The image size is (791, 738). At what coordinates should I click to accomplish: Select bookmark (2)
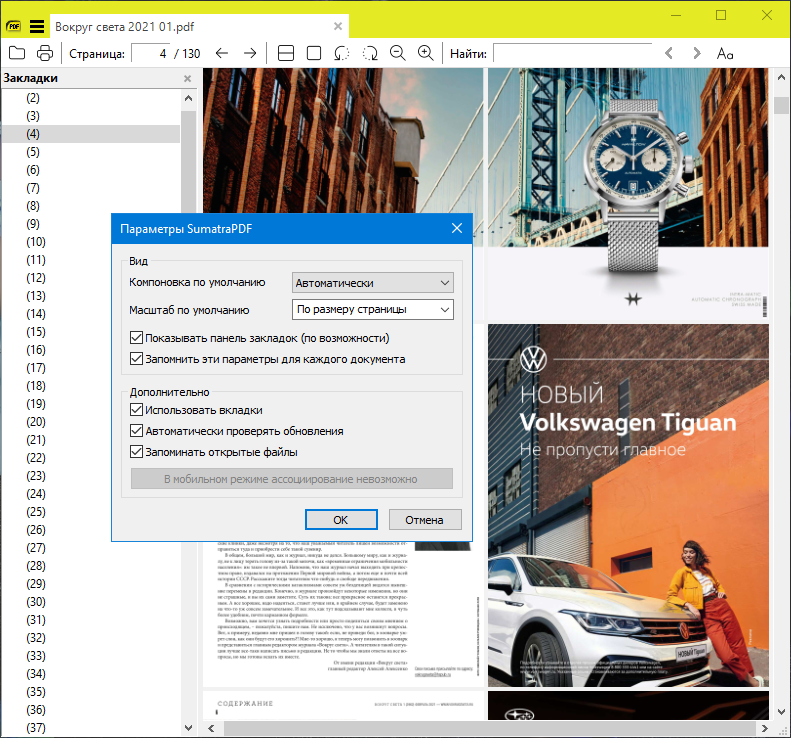33,98
